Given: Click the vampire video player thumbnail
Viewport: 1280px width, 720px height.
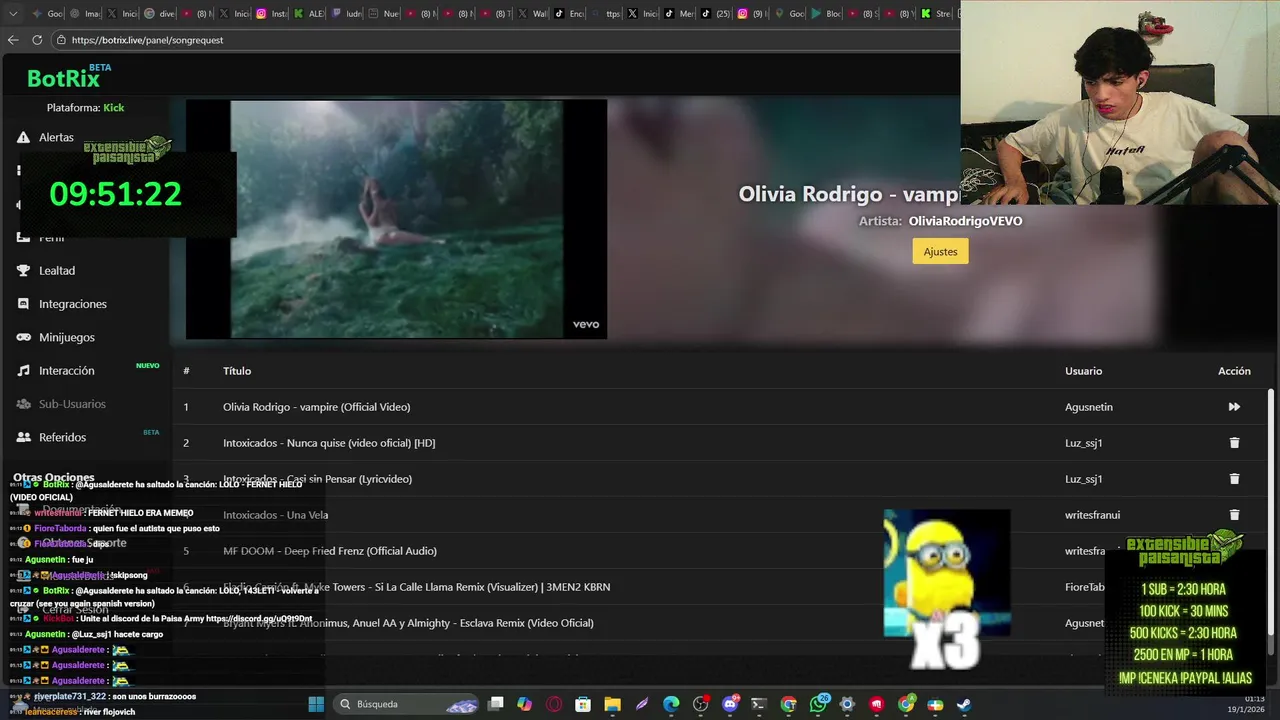Looking at the screenshot, I should click(x=396, y=219).
